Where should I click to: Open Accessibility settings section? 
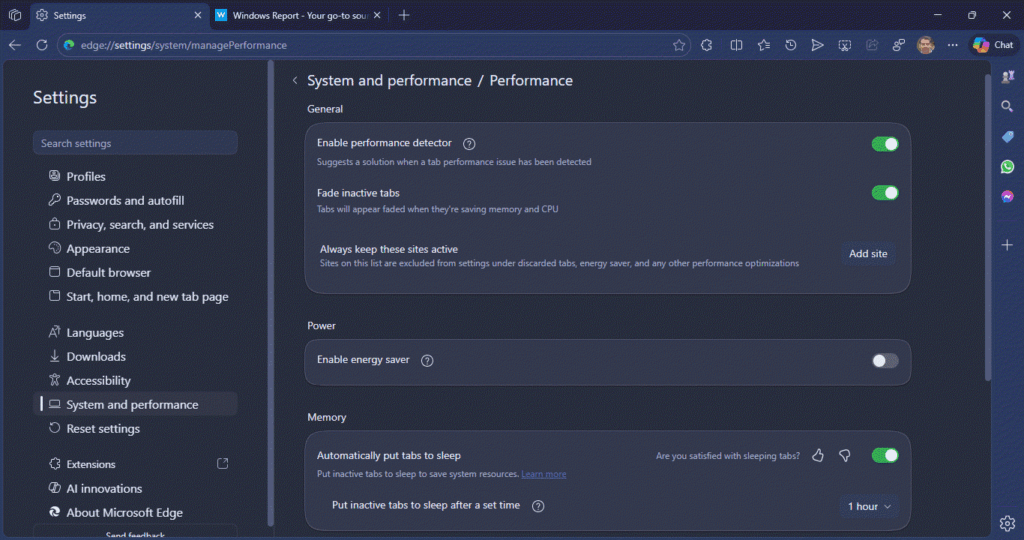coord(135,381)
